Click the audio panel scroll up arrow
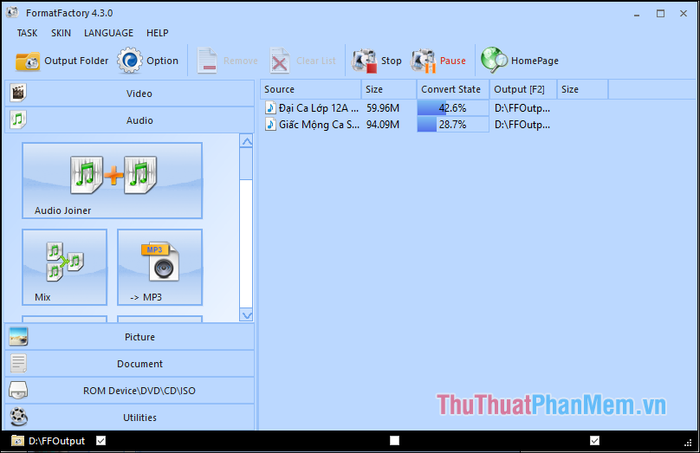Viewport: 700px width, 453px height. [246, 141]
